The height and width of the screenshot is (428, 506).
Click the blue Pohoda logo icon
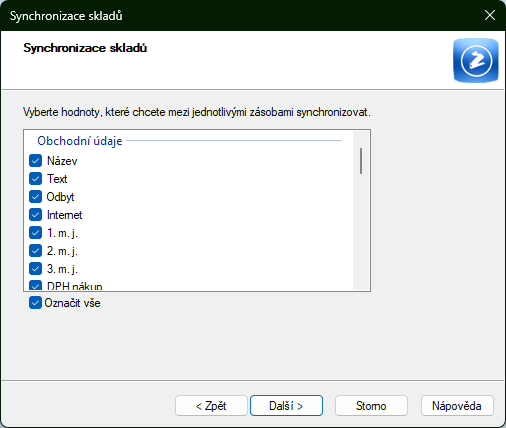(476, 60)
